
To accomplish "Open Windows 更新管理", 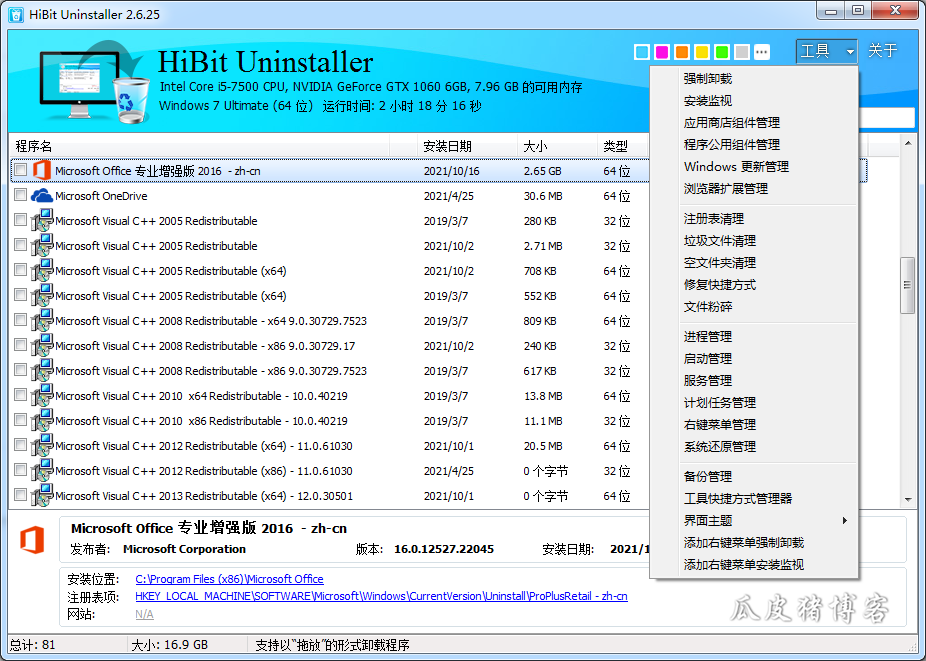I will click(754, 167).
